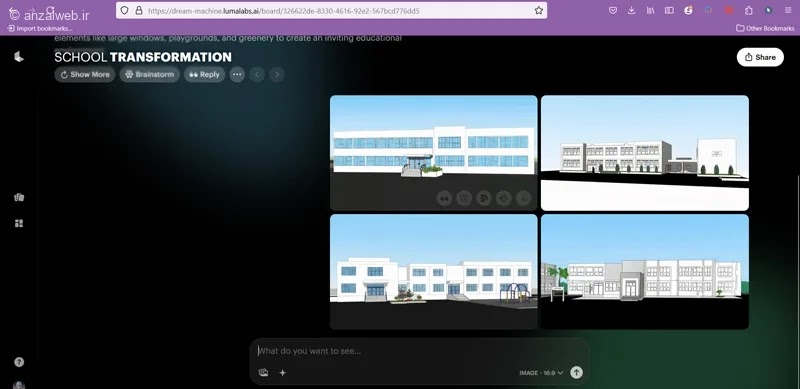The image size is (800, 389).
Task: Click the Luma logo icon in sidebar
Action: coord(19,57)
